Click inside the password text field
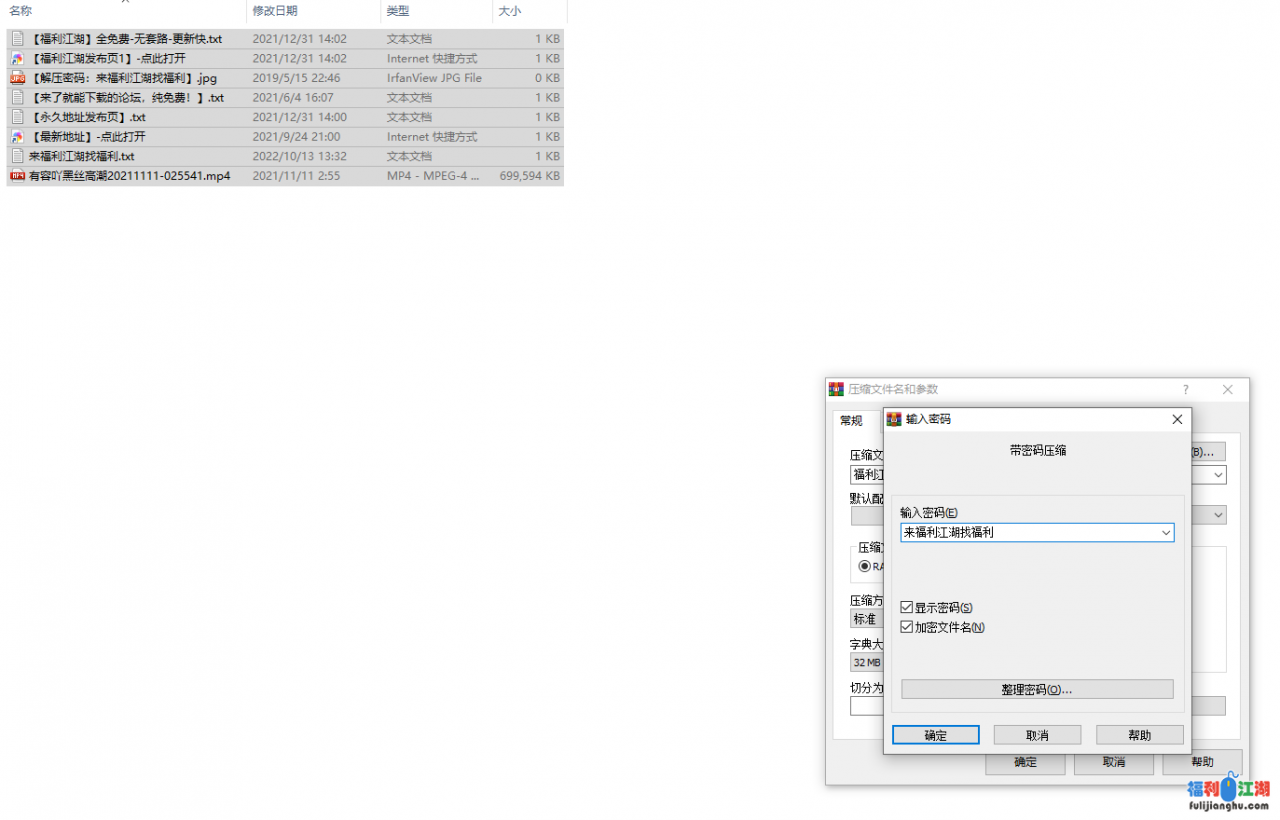Screen dimensions: 1280x820 [x=1028, y=534]
